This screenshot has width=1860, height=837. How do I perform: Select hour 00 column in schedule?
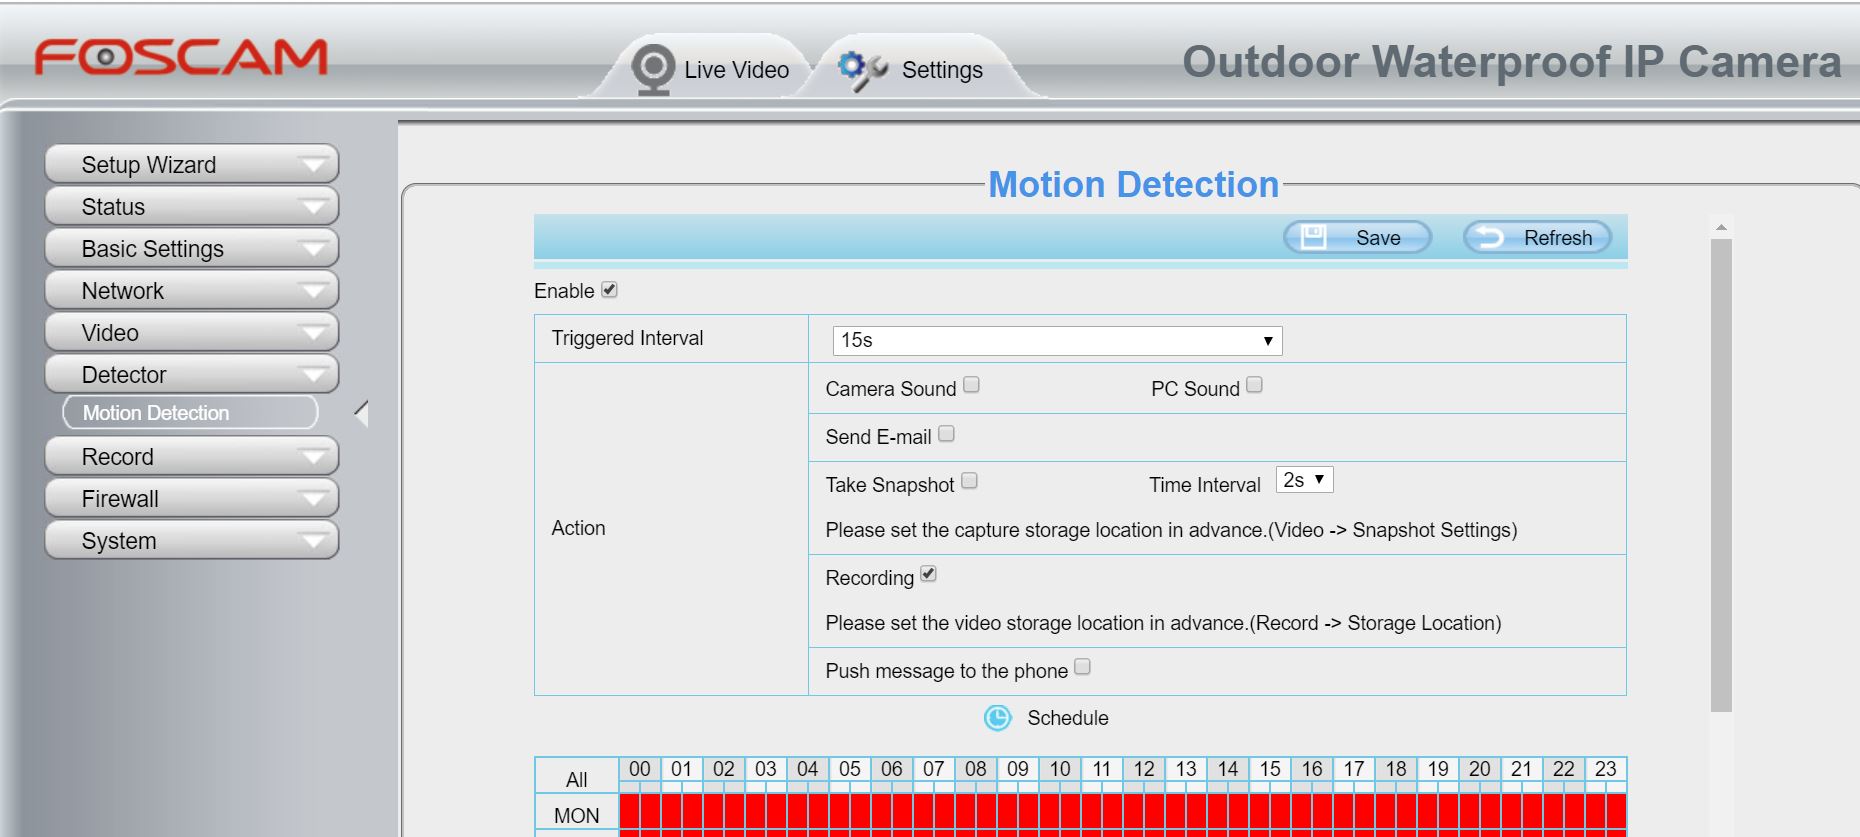pyautogui.click(x=640, y=769)
